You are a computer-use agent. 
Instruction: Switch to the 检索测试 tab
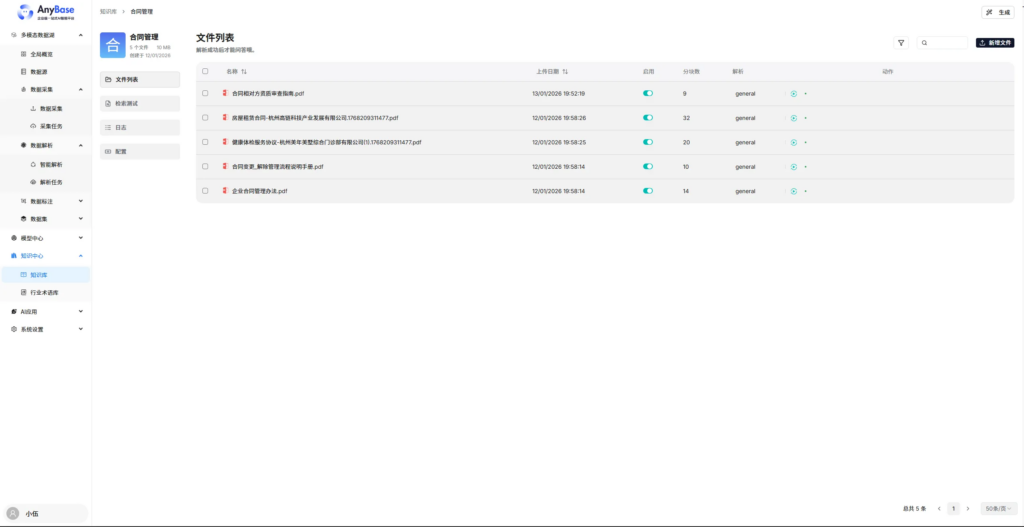[x=140, y=103]
